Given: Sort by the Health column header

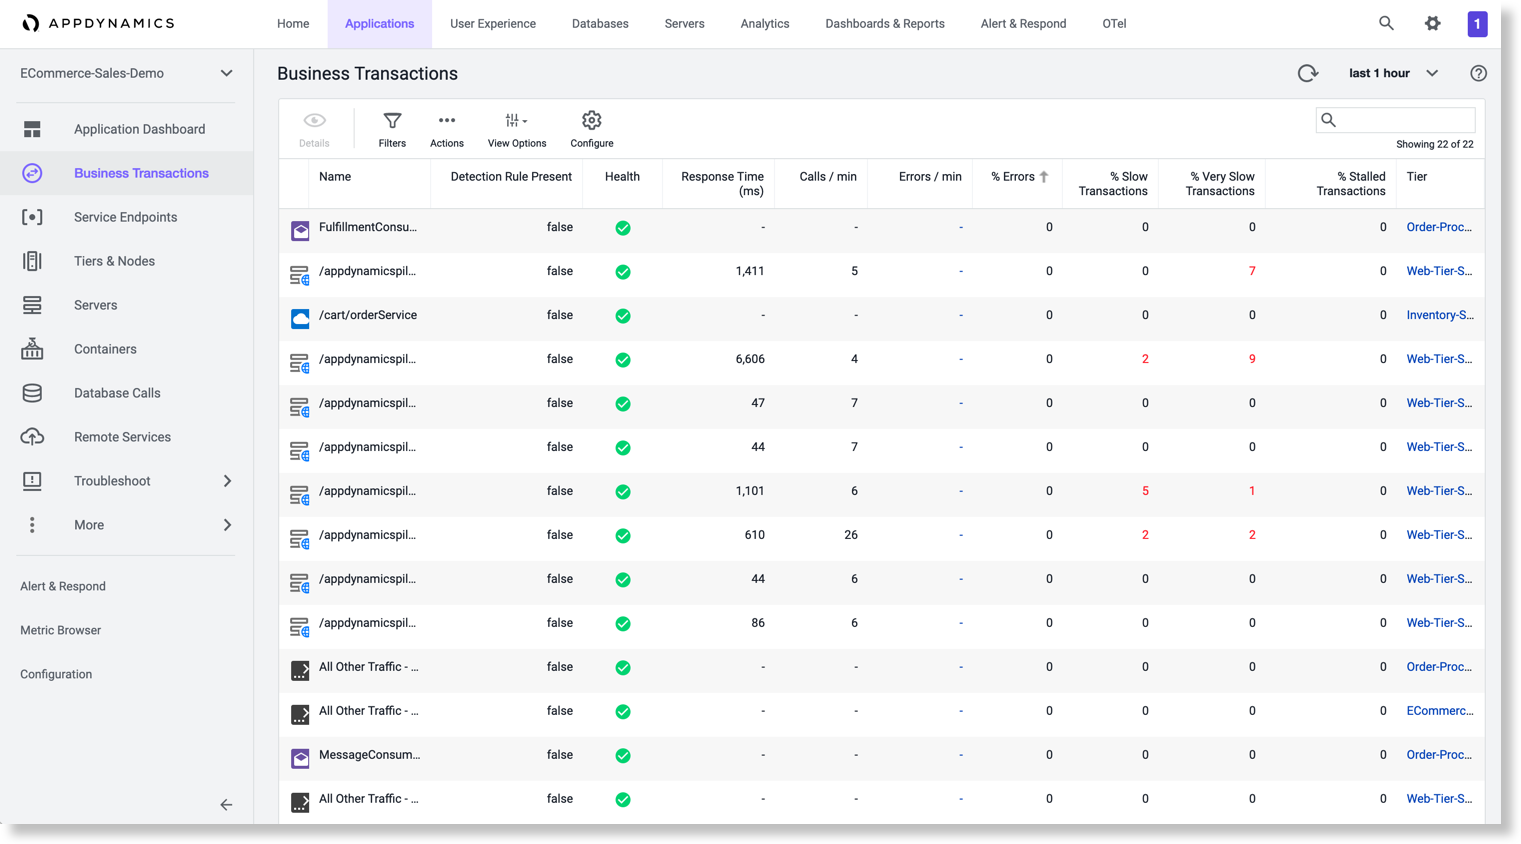Looking at the screenshot, I should 622,177.
